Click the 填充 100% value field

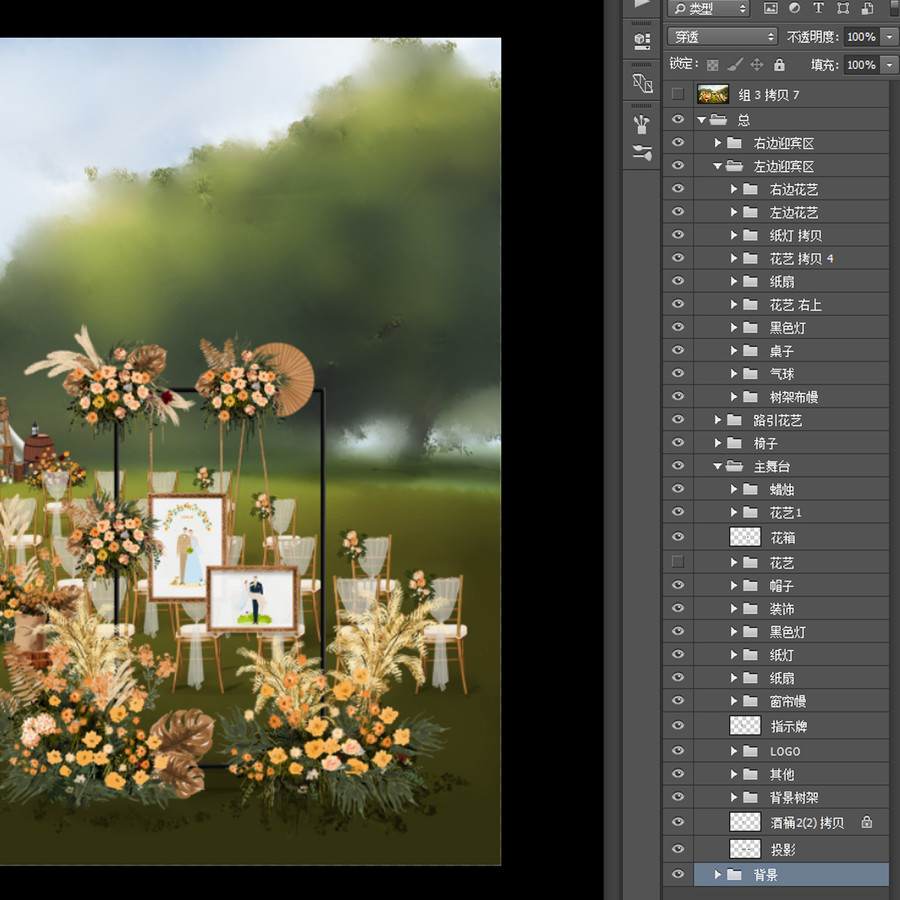pyautogui.click(x=862, y=65)
